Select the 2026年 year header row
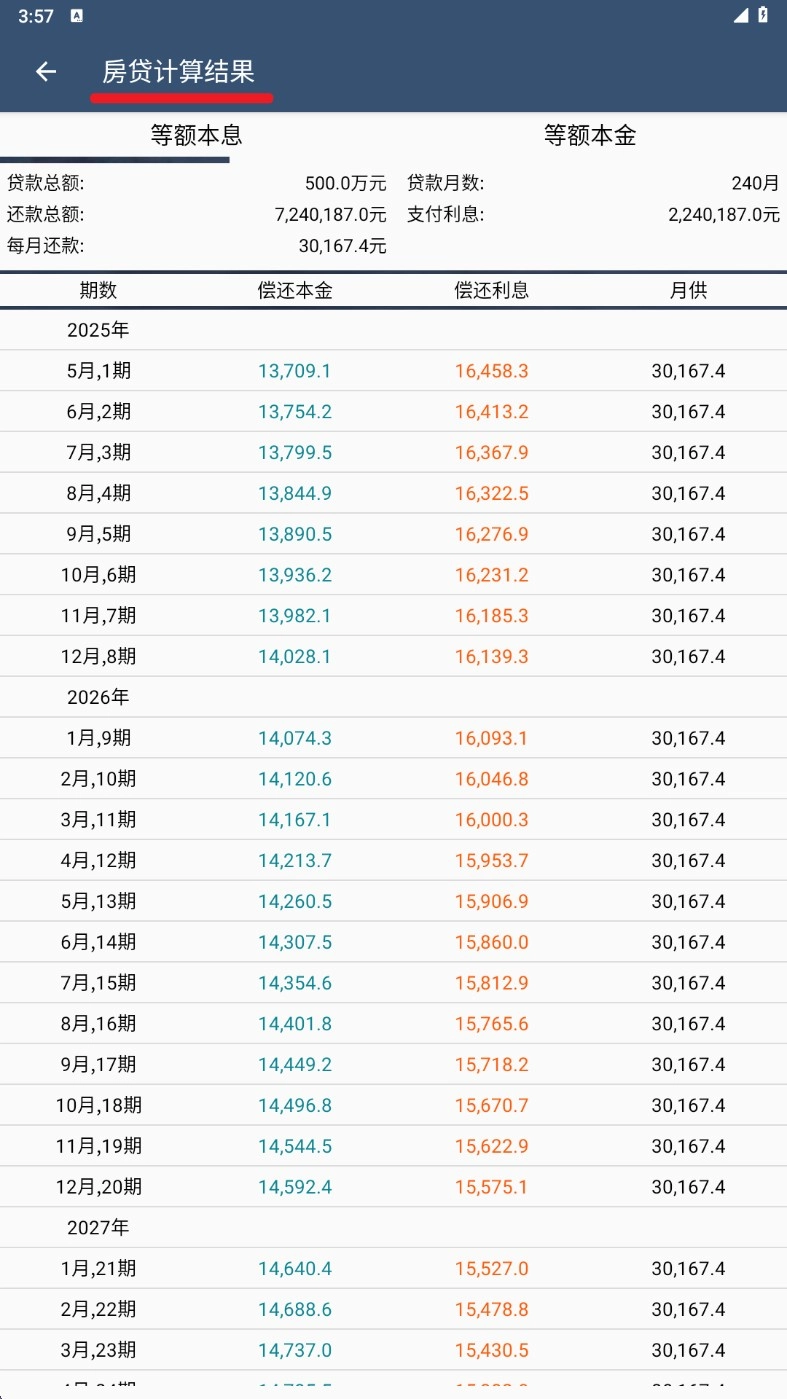Image resolution: width=787 pixels, height=1399 pixels. (x=98, y=697)
